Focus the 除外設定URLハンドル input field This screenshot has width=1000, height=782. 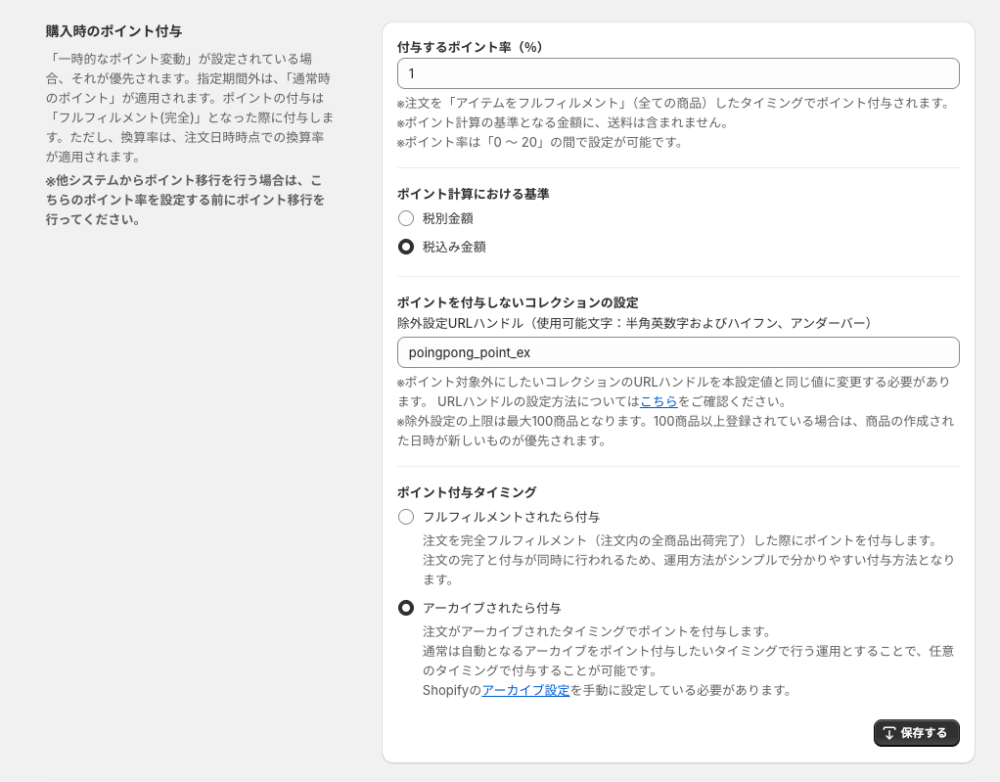[678, 352]
